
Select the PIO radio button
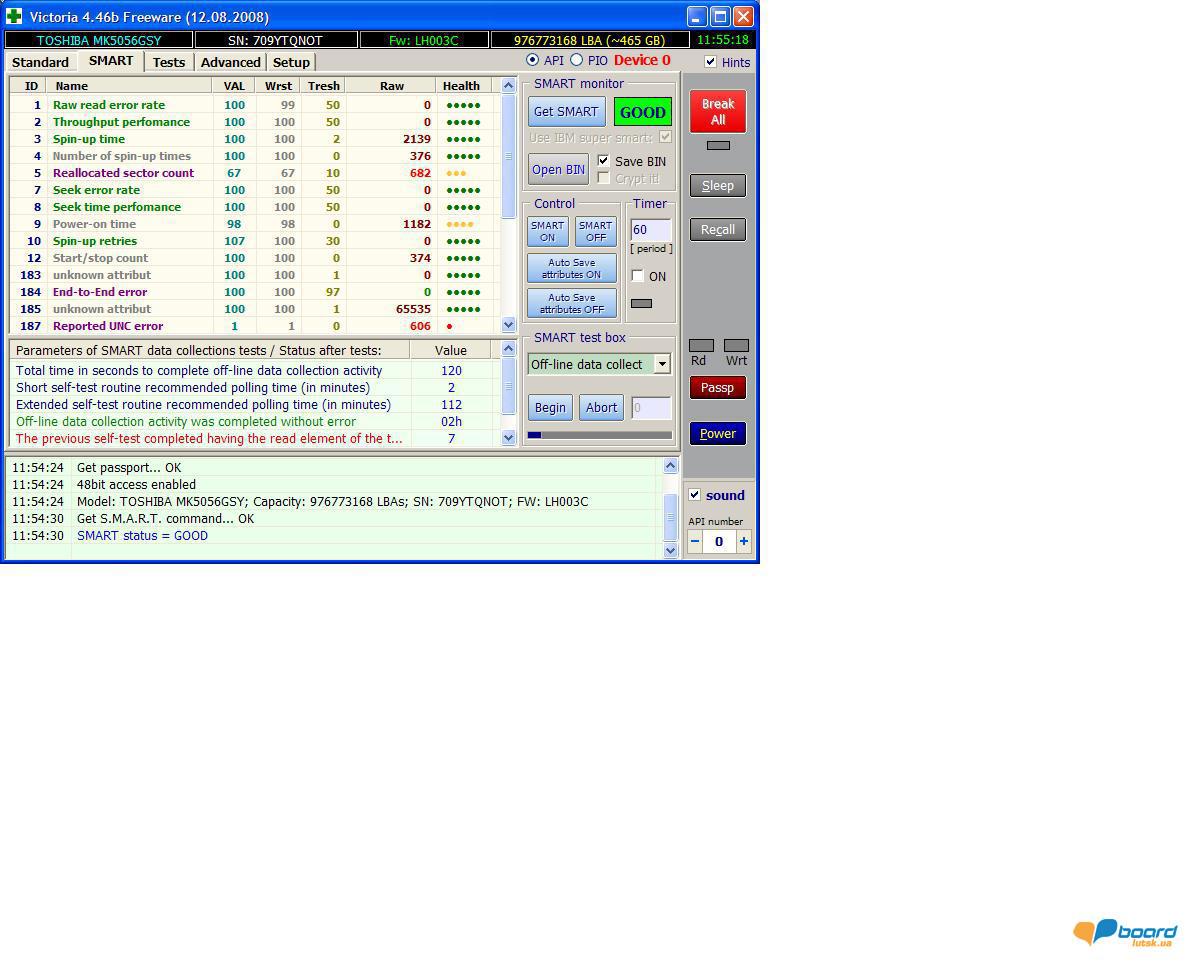point(576,61)
